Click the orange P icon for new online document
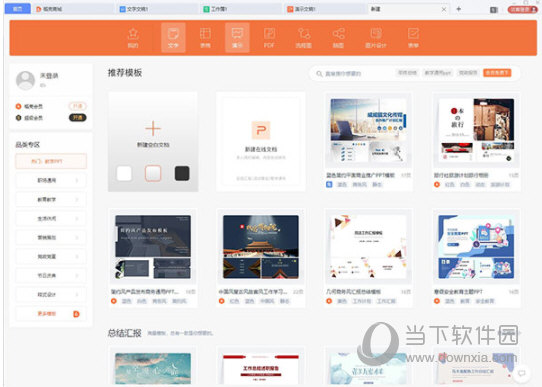Image resolution: width=542 pixels, height=387 pixels. click(261, 130)
